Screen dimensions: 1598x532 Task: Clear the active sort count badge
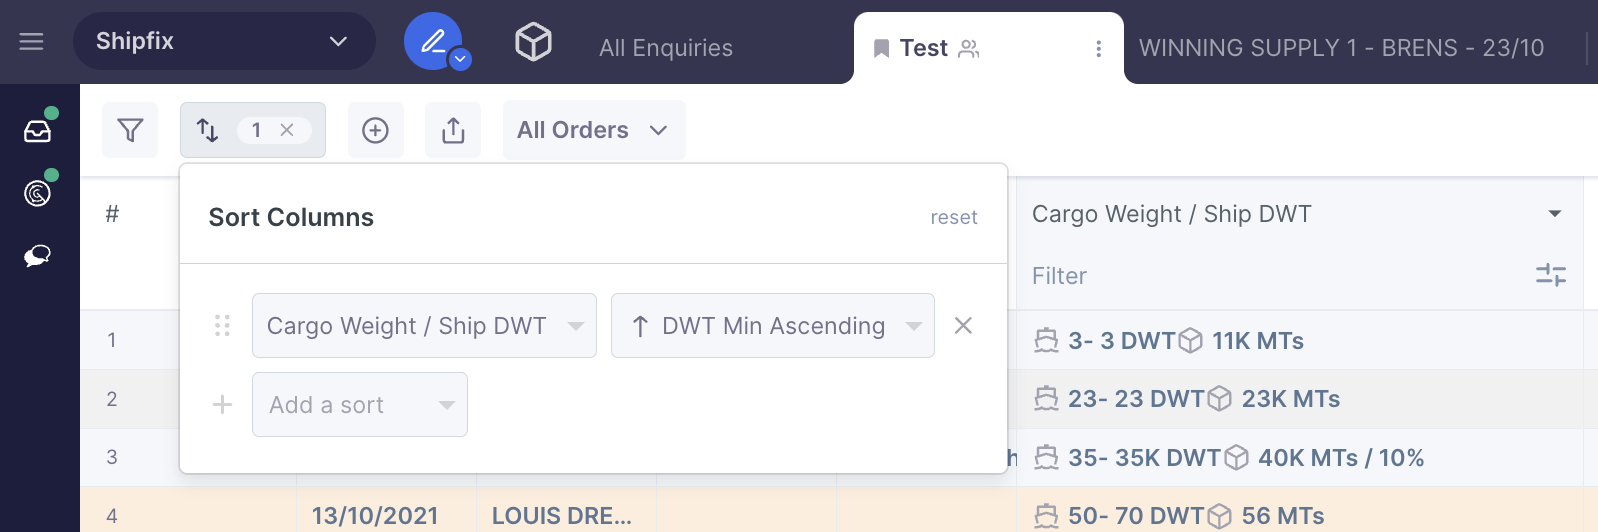tap(287, 130)
